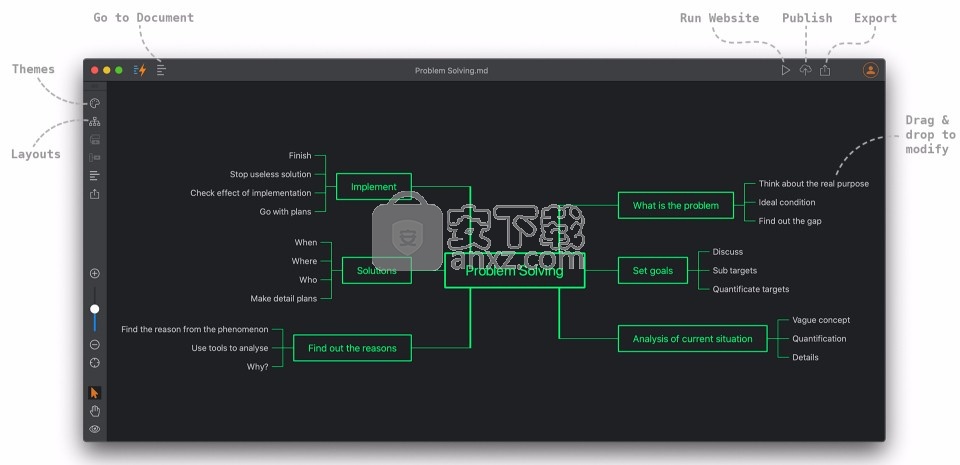Select the Find out the reasons node
960x465 pixels.
pyautogui.click(x=352, y=348)
